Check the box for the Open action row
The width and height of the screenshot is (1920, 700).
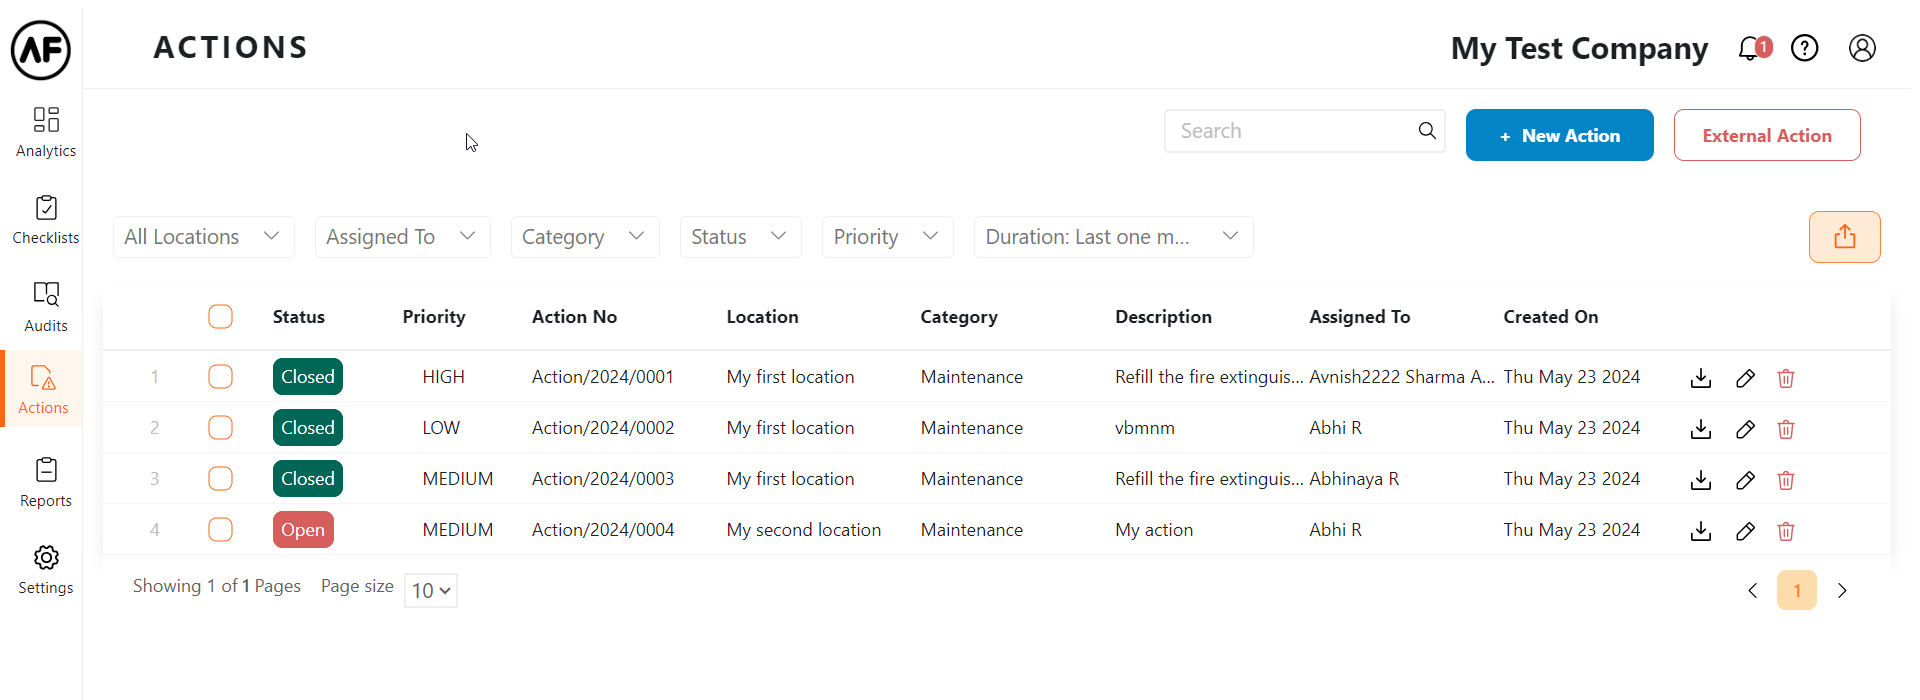[220, 530]
